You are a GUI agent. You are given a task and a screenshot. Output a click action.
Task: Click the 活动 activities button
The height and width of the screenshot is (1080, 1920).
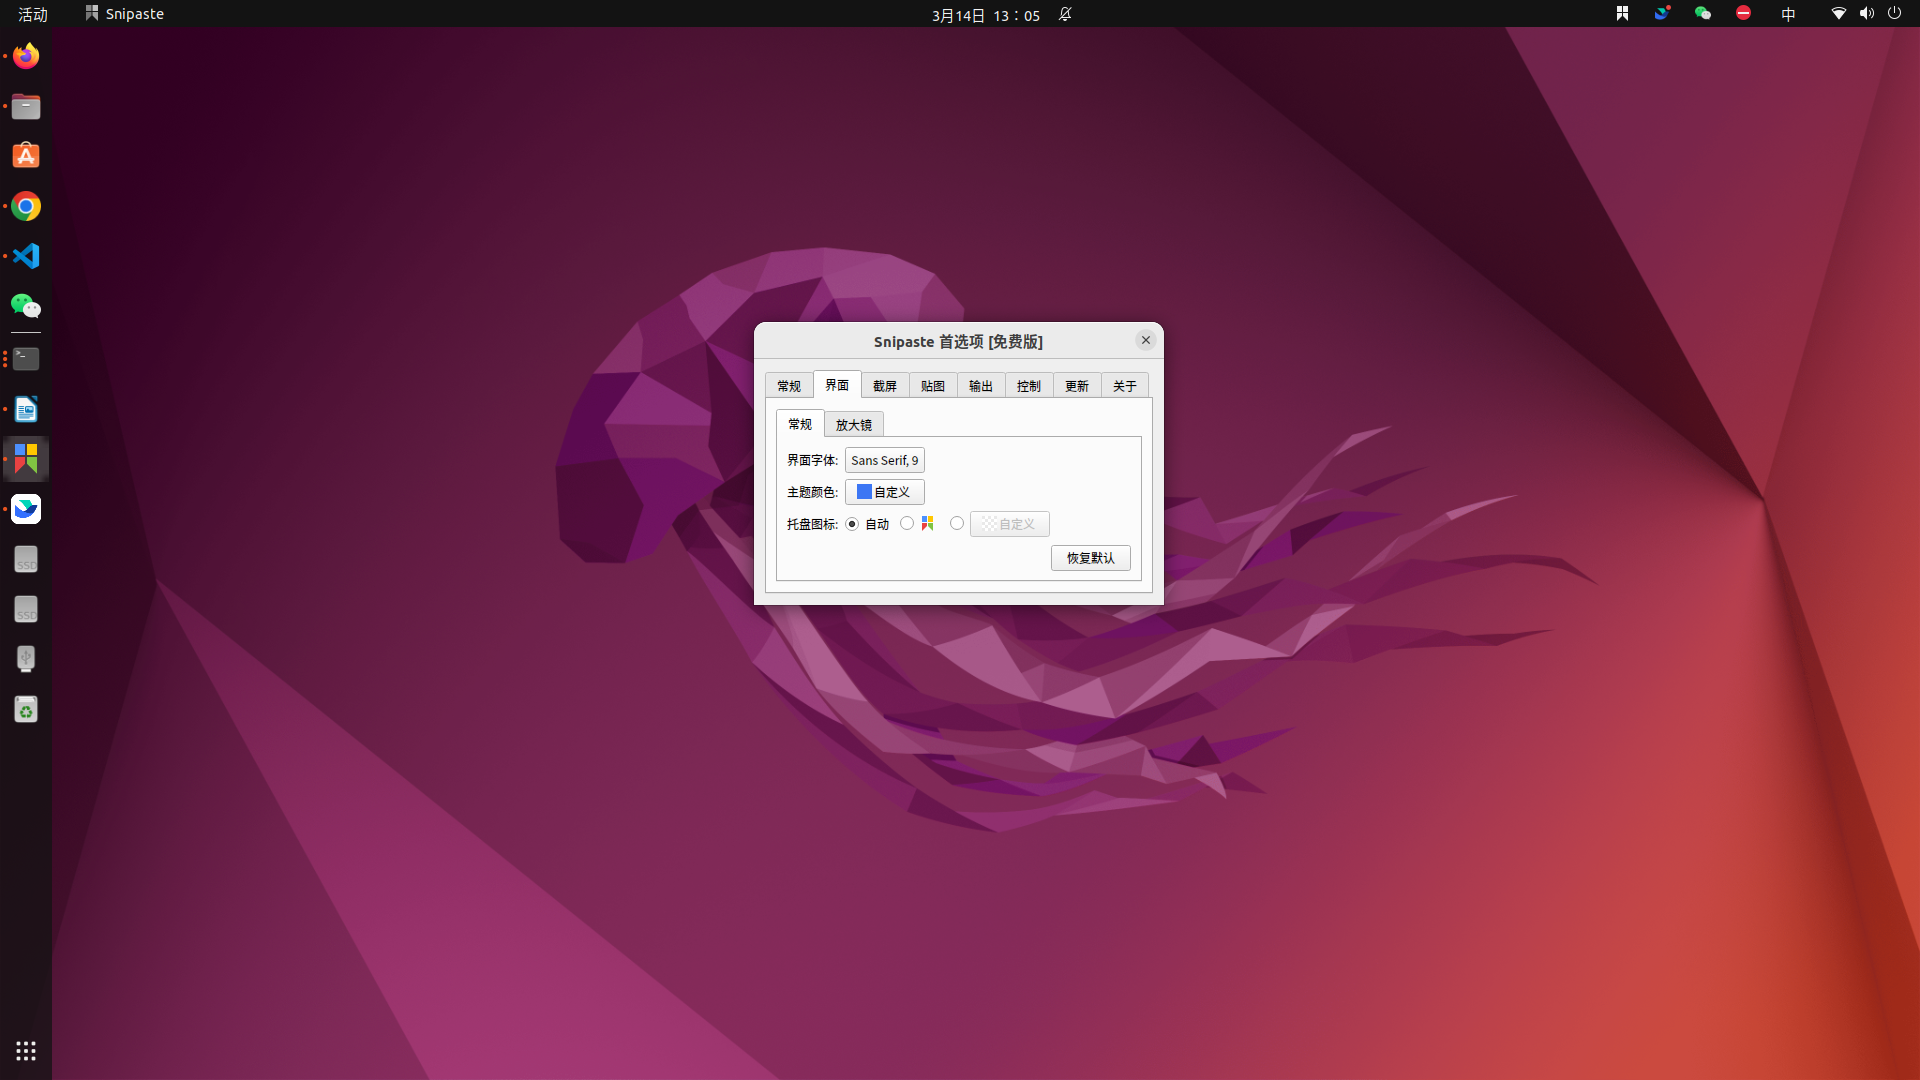click(32, 14)
